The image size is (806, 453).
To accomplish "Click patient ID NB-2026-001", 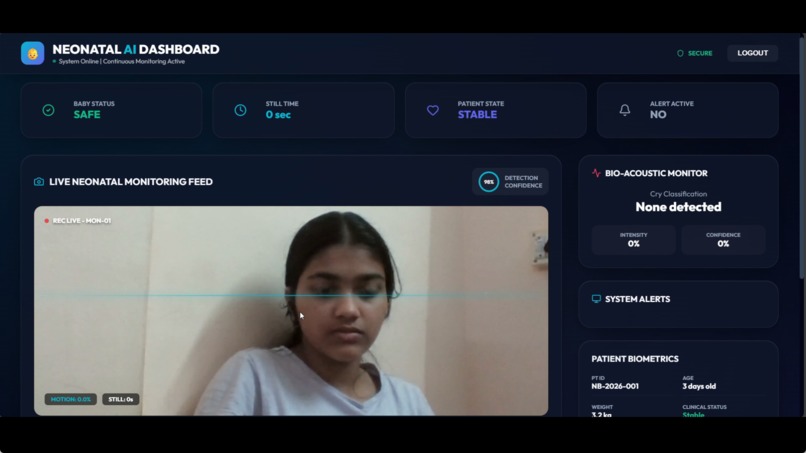I will (x=615, y=386).
